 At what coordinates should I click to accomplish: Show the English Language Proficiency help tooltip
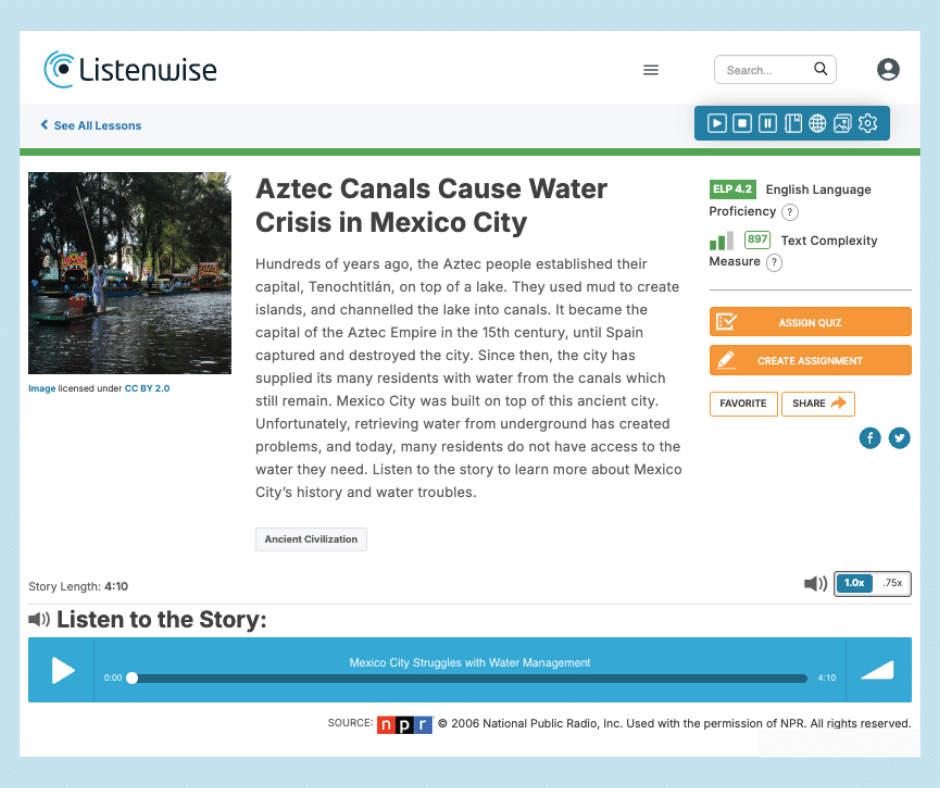790,212
